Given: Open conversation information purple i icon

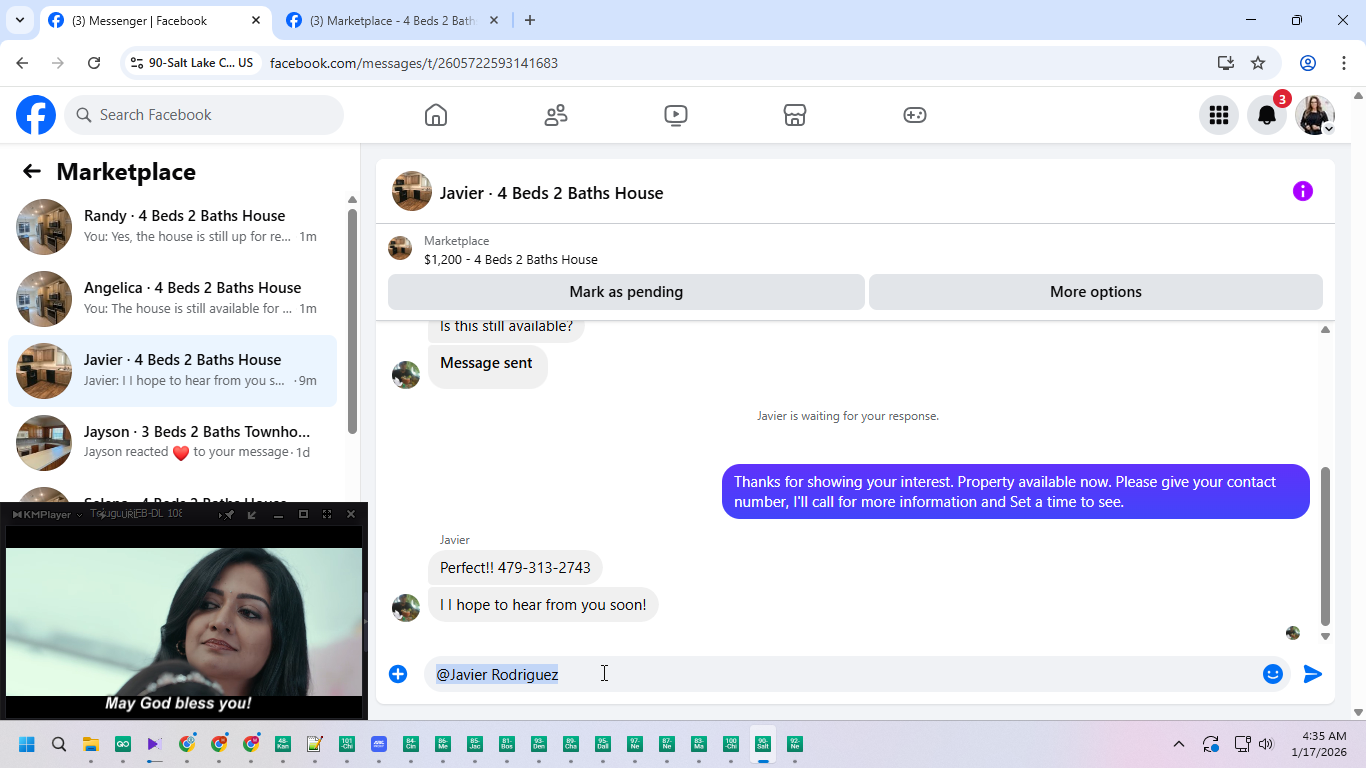Looking at the screenshot, I should 1303,191.
